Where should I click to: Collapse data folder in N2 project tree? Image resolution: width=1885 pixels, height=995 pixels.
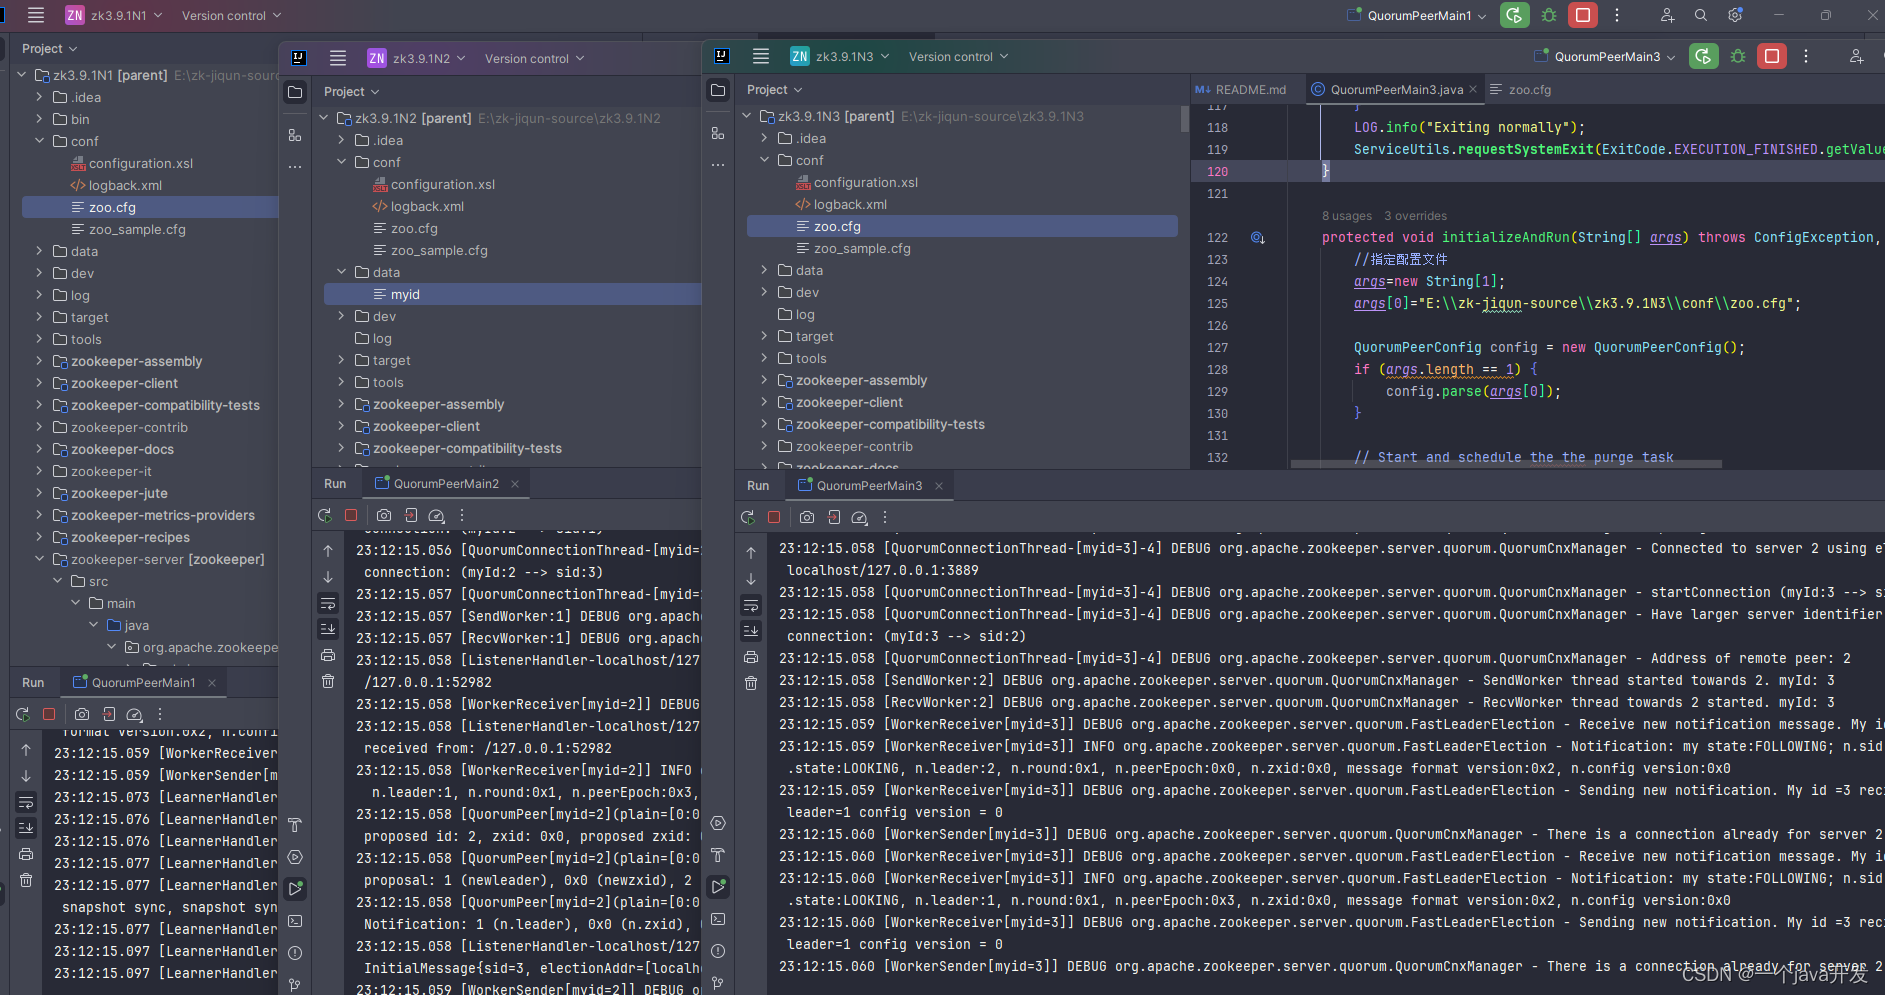(341, 272)
